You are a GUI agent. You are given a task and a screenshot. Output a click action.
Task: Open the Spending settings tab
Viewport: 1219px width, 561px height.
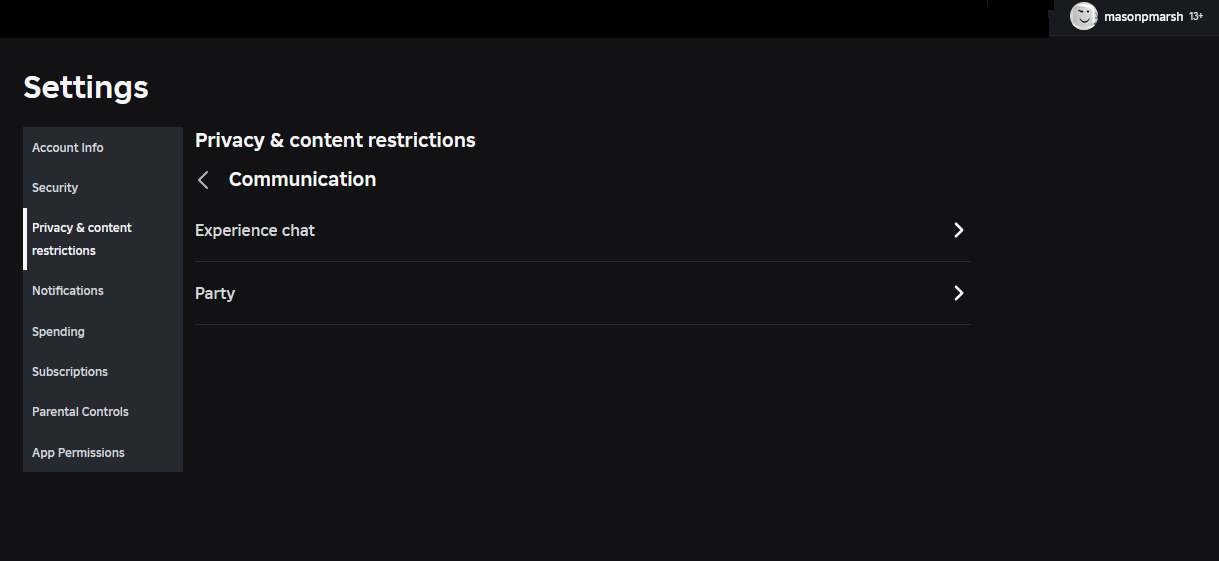click(x=103, y=331)
